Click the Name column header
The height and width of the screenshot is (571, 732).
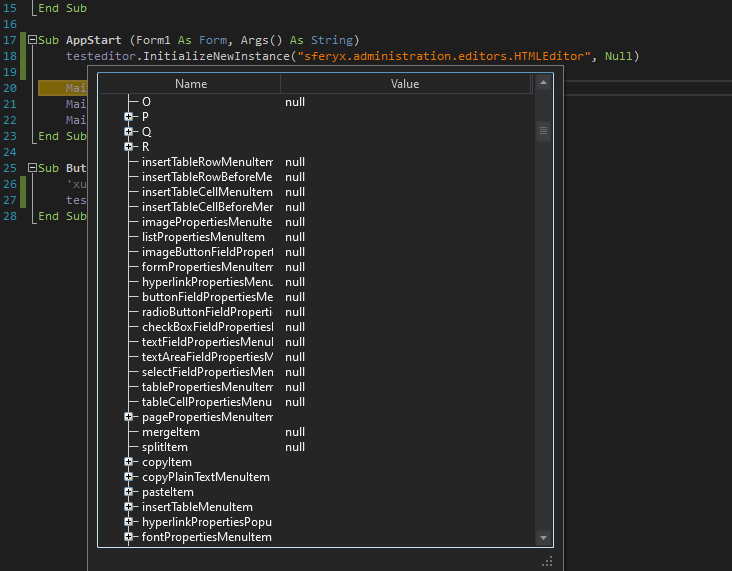pyautogui.click(x=190, y=84)
